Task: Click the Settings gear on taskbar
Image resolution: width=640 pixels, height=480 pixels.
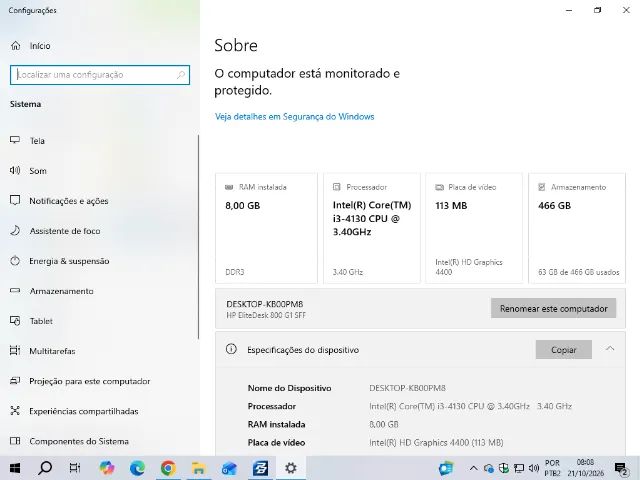Action: coord(291,468)
